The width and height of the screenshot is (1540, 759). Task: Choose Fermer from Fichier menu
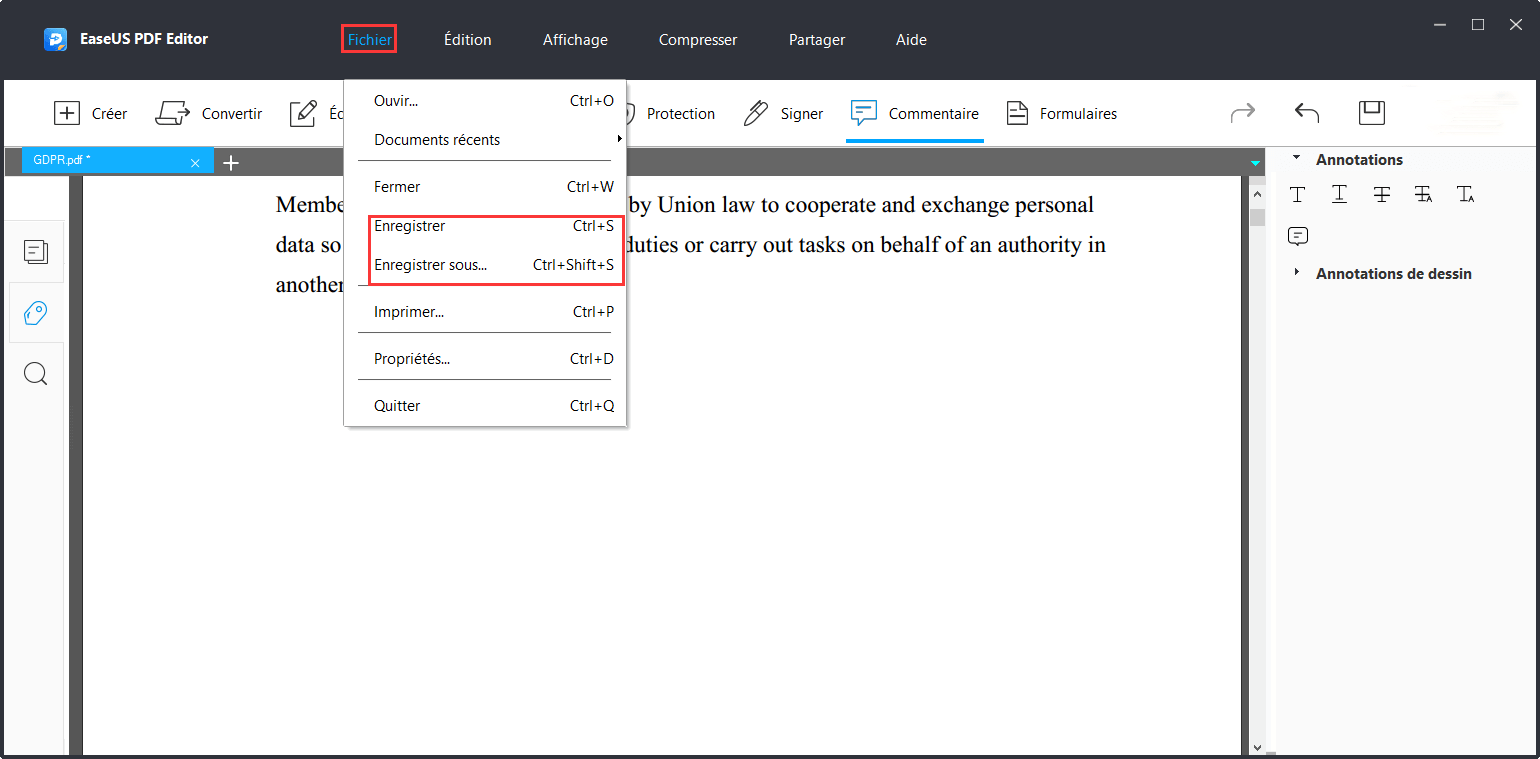coord(486,187)
